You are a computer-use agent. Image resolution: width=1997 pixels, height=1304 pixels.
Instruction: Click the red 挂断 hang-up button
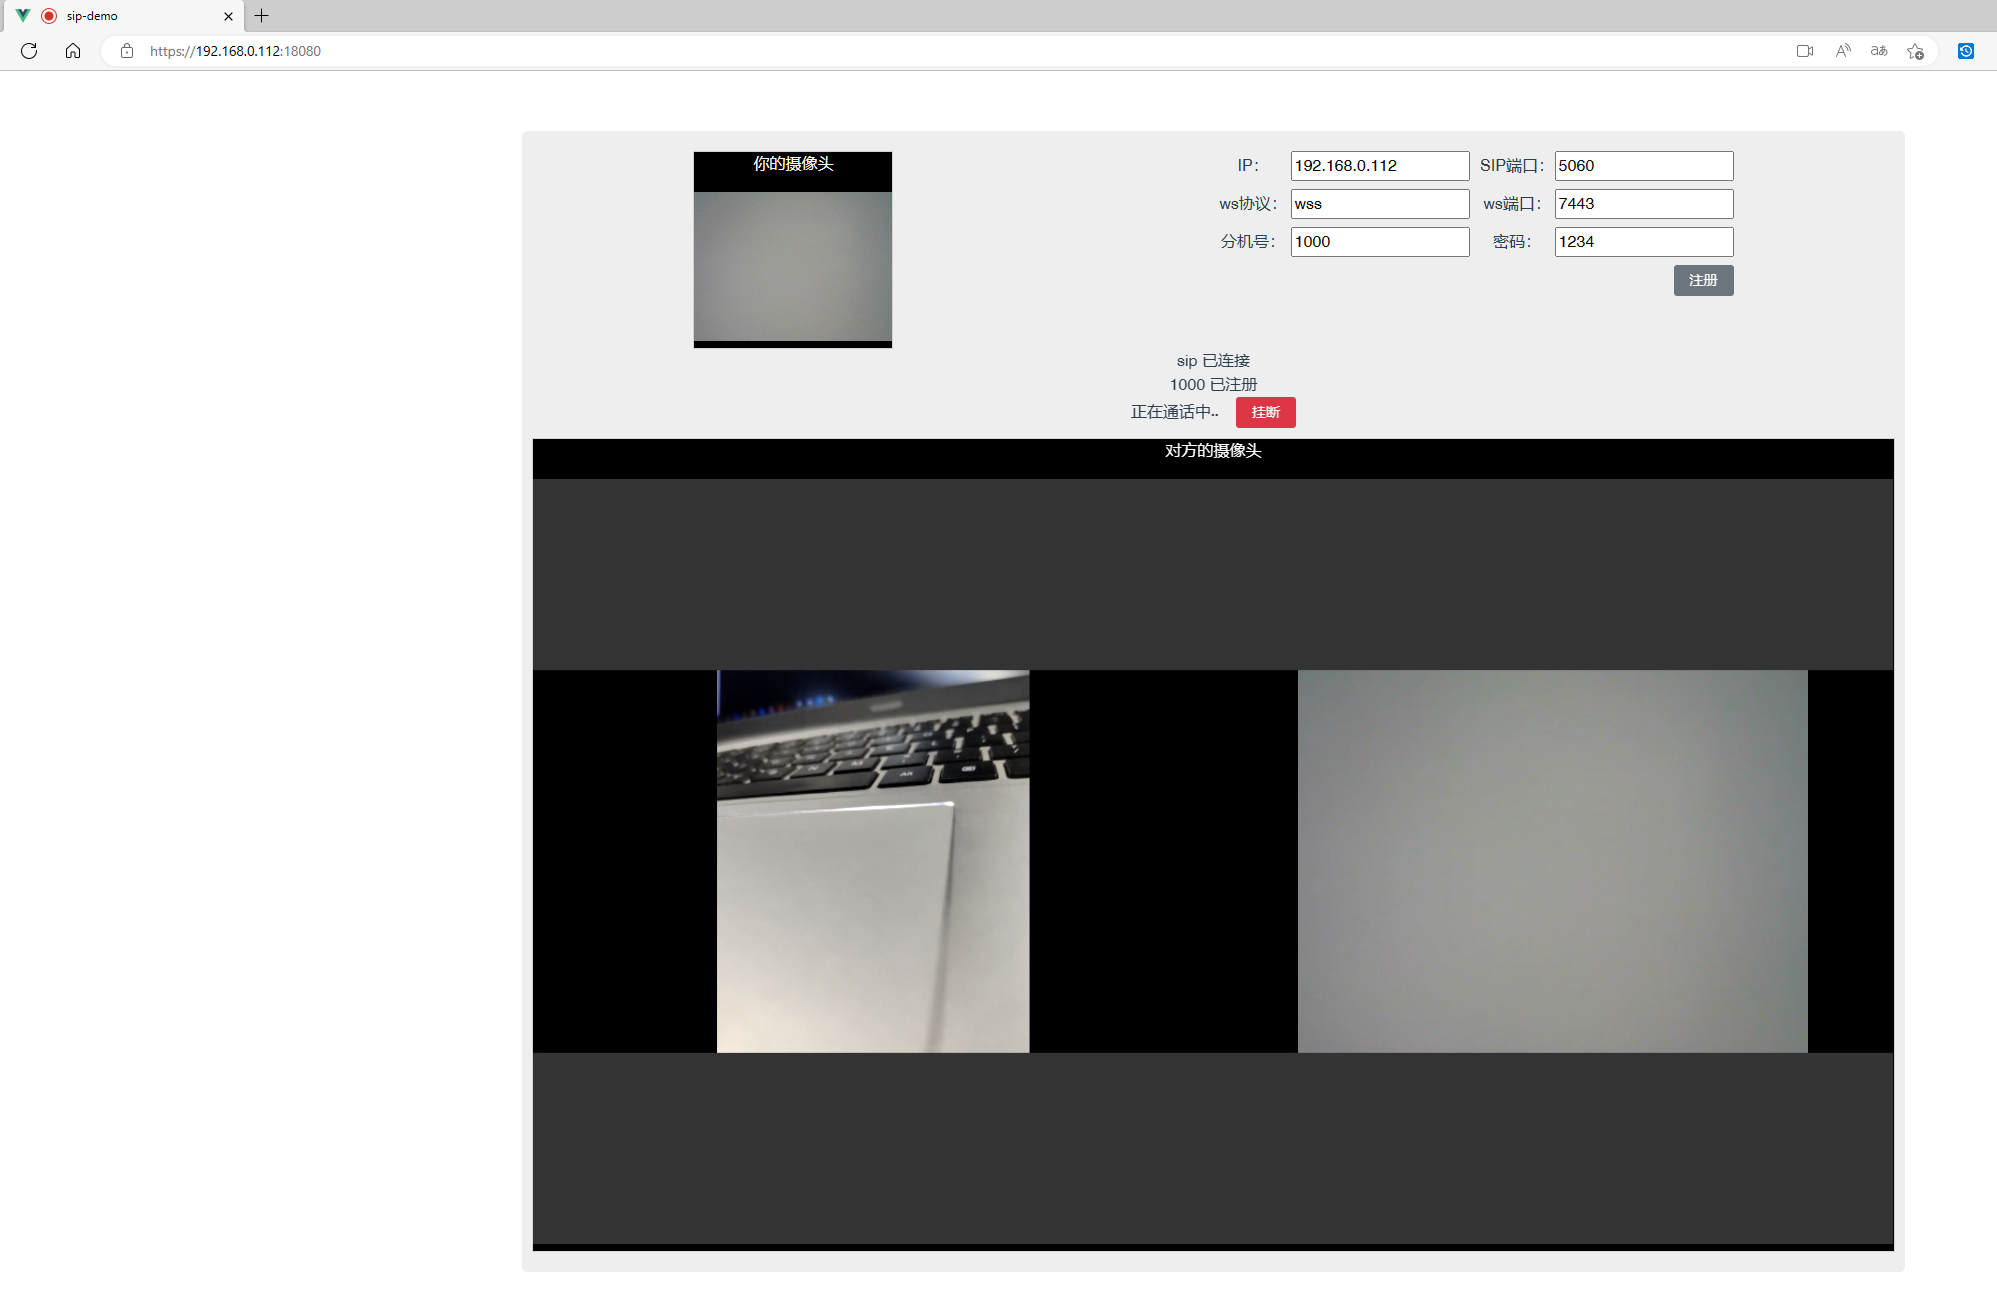(x=1265, y=412)
